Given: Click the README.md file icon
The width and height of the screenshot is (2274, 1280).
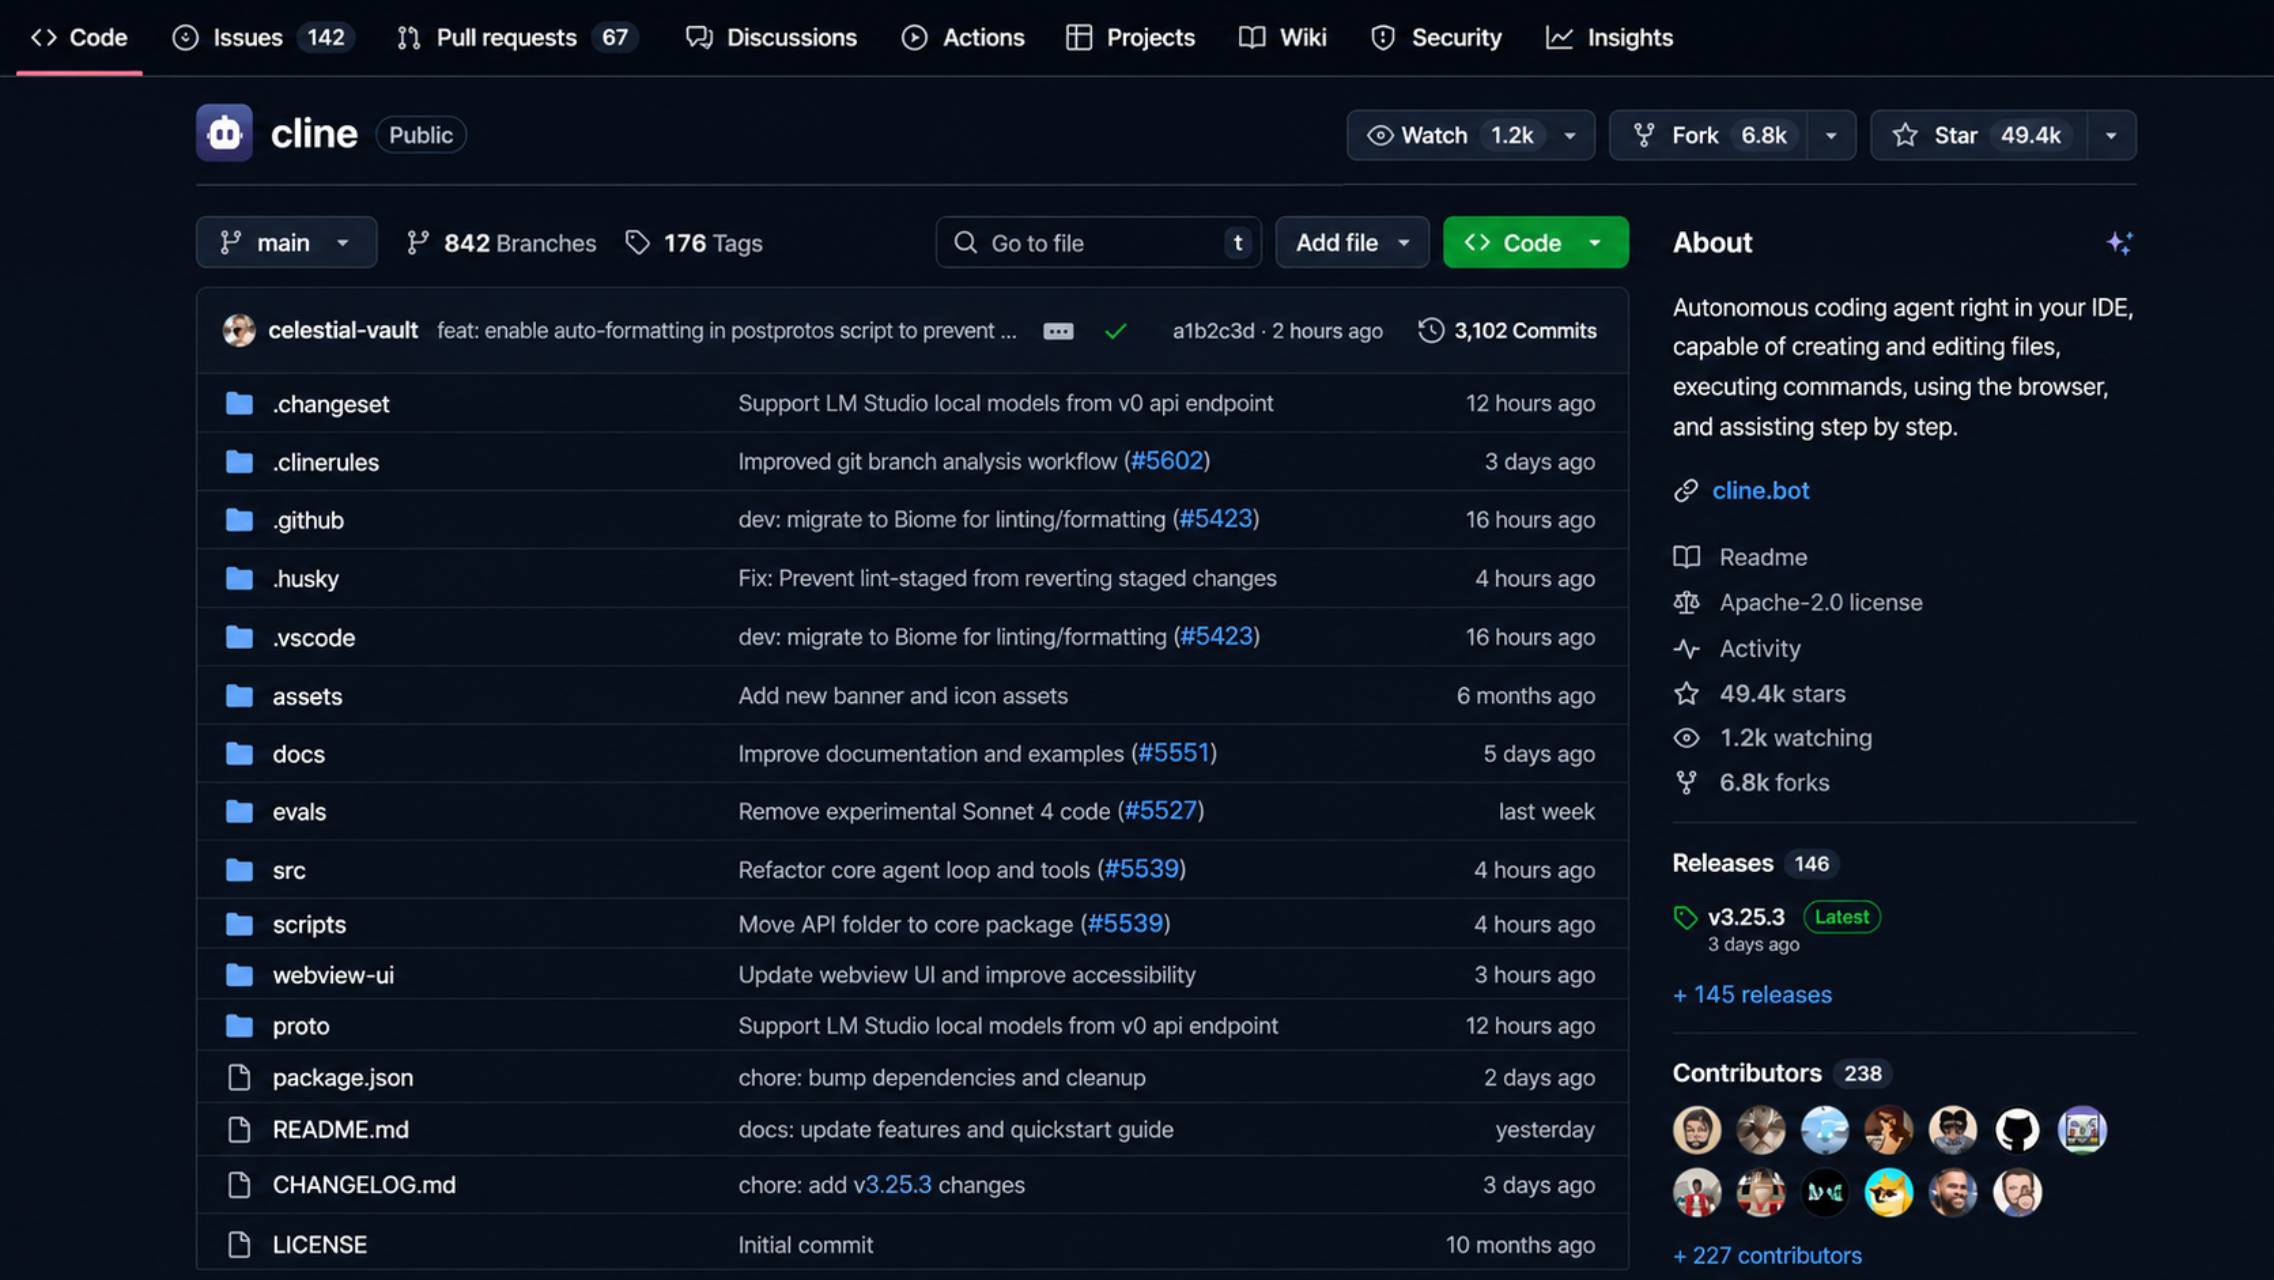Looking at the screenshot, I should [x=239, y=1129].
